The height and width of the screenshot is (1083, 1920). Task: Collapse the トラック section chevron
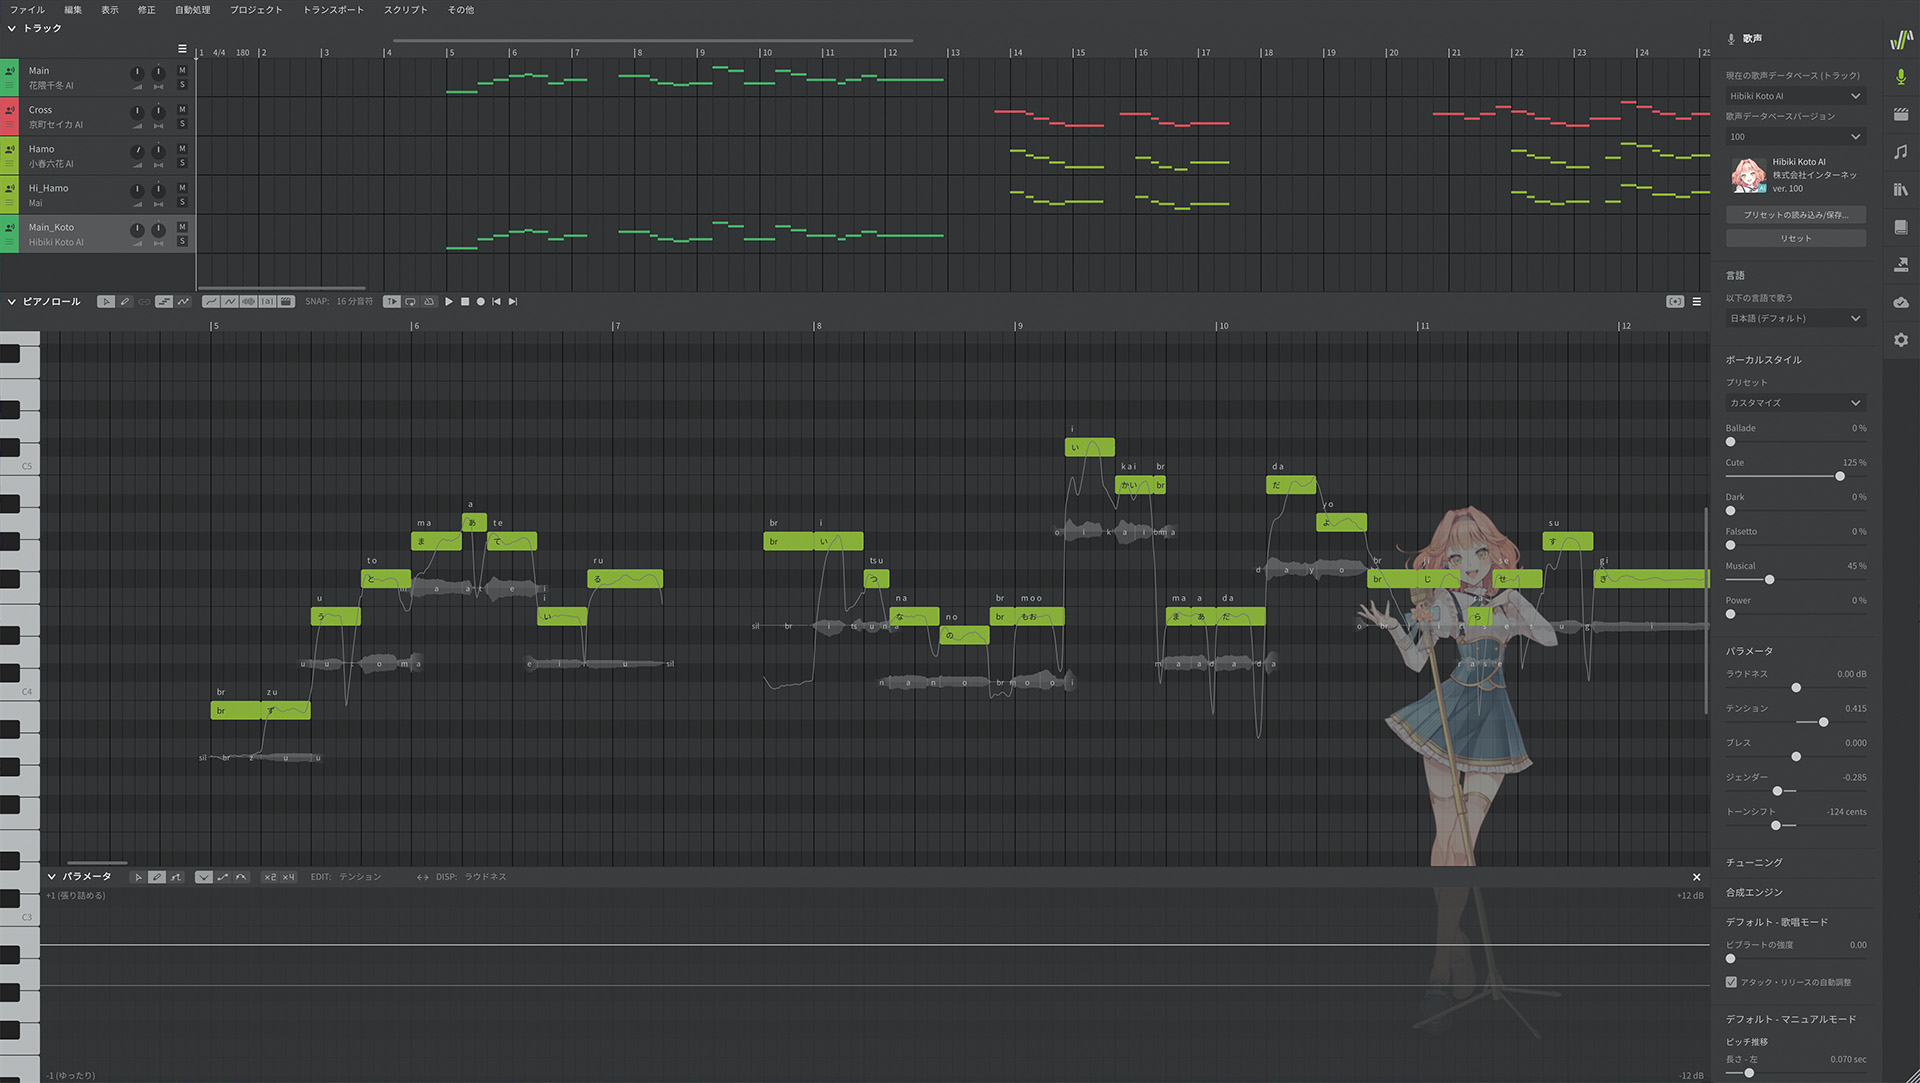point(12,28)
